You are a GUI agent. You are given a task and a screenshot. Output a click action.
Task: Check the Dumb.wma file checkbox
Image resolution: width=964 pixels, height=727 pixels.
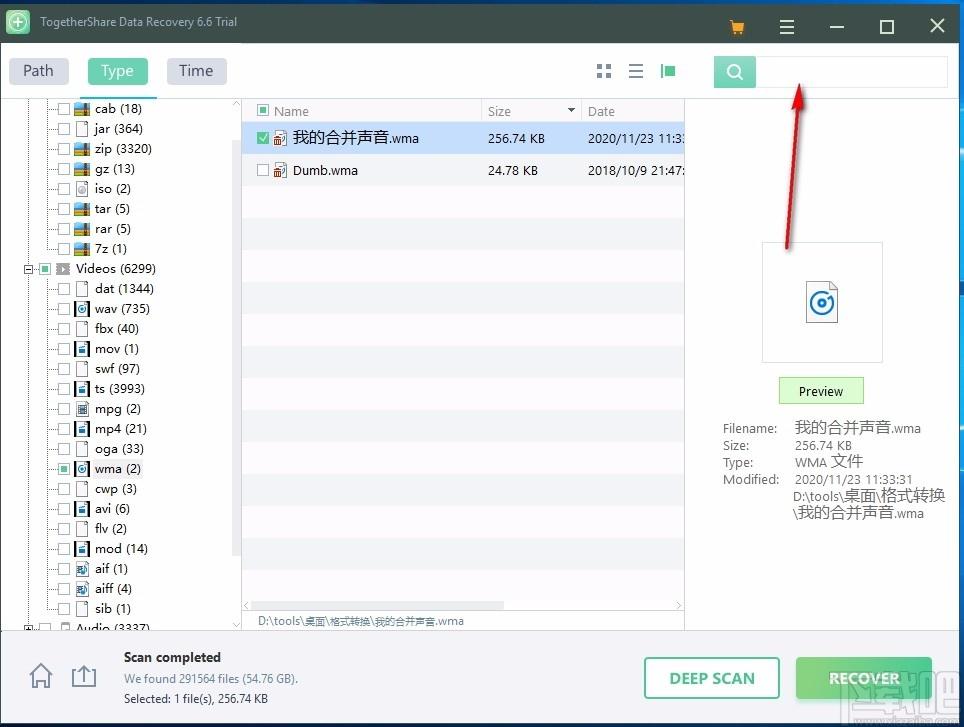click(263, 170)
